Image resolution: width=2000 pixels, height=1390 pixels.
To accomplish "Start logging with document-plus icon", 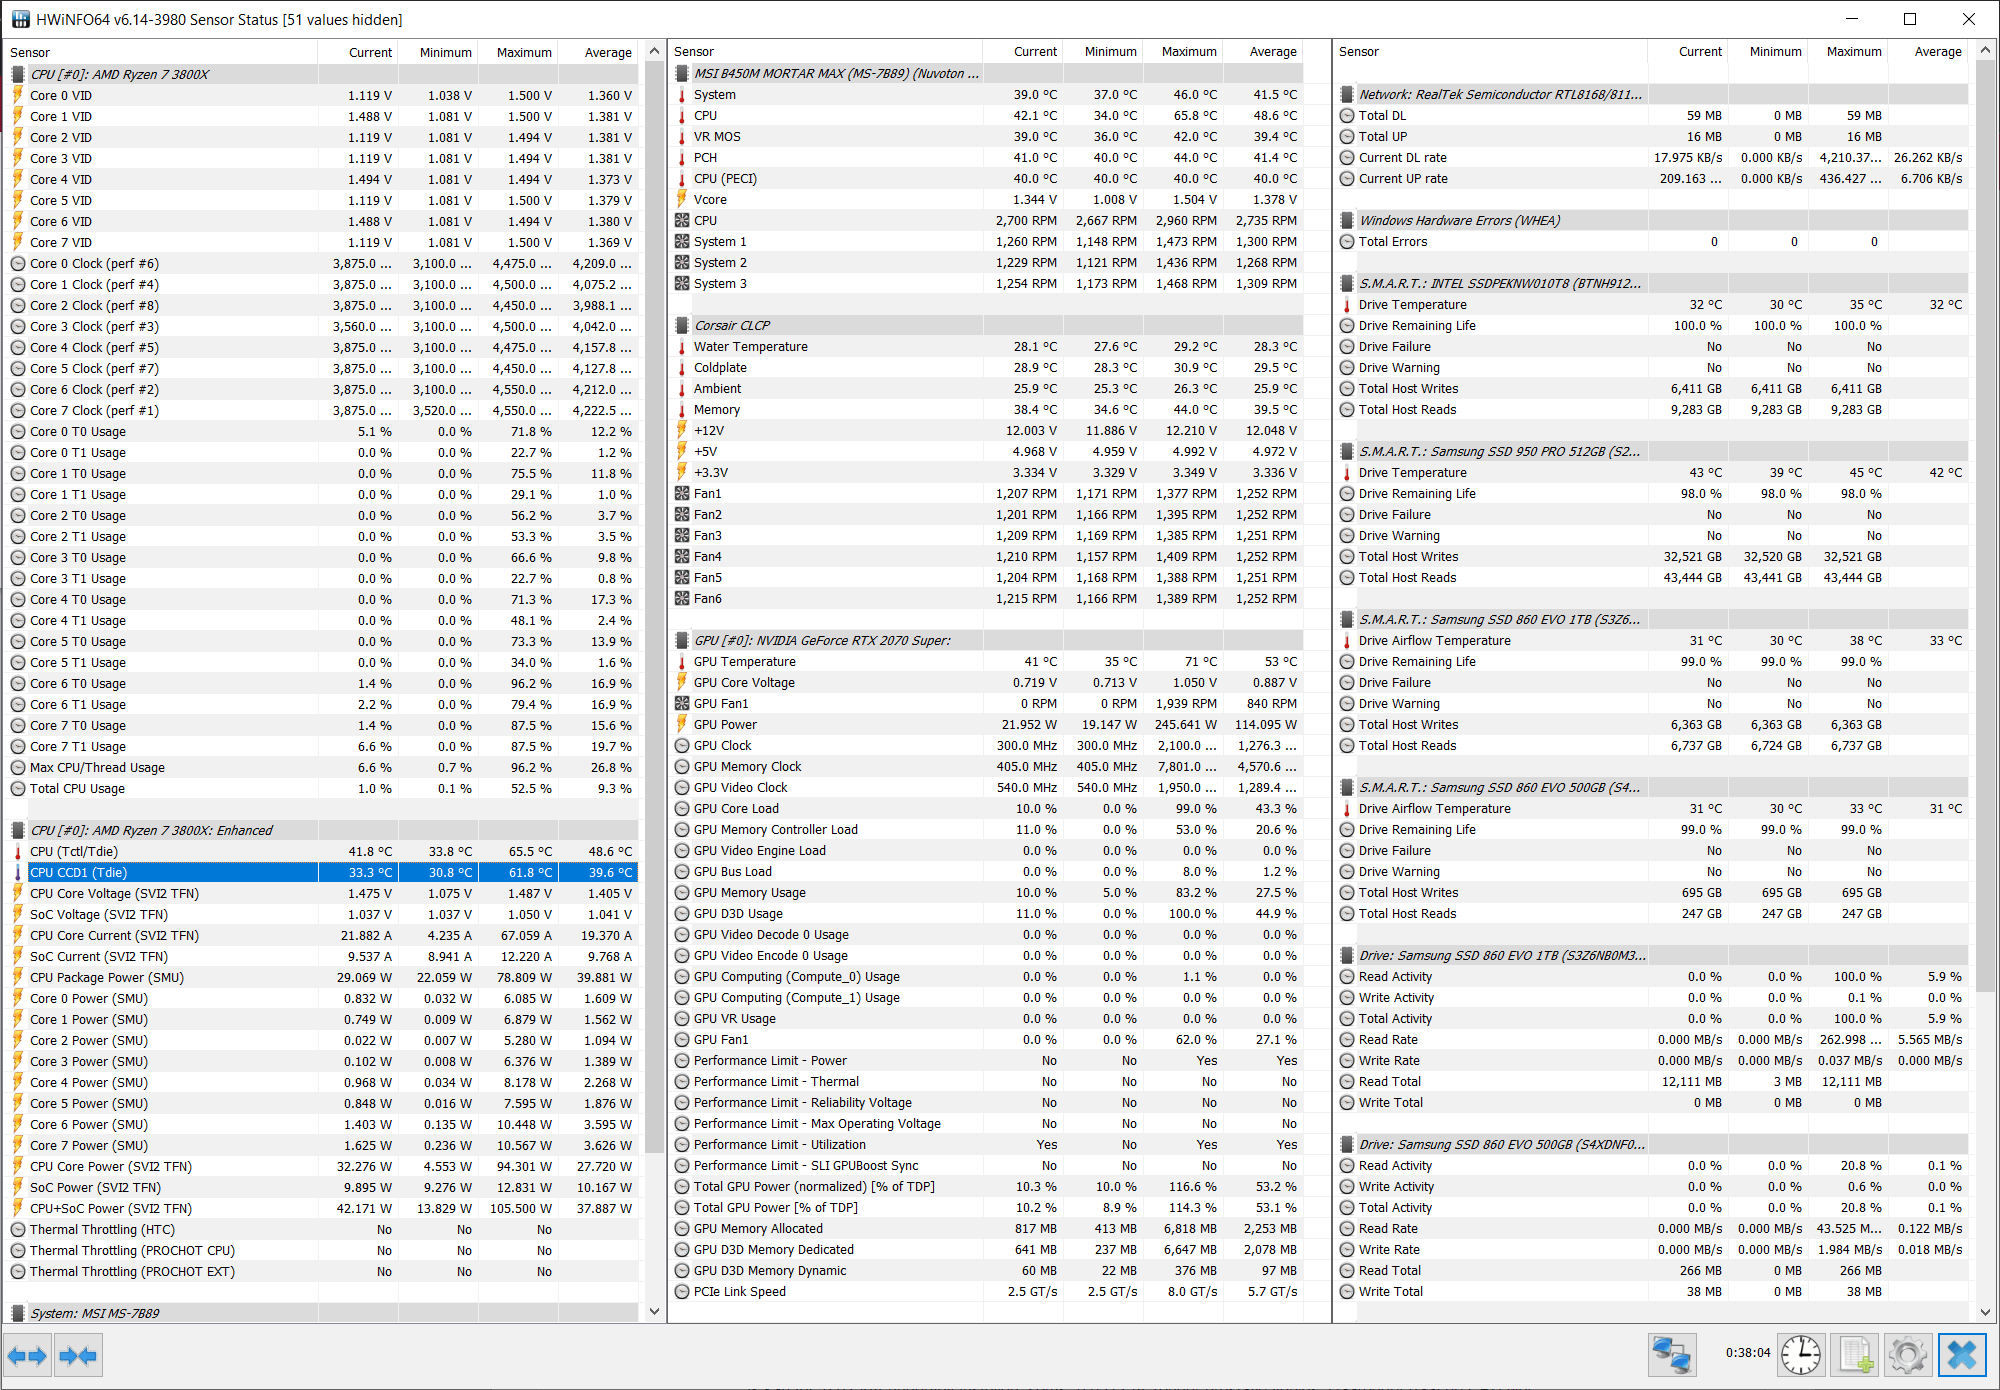I will click(1855, 1356).
